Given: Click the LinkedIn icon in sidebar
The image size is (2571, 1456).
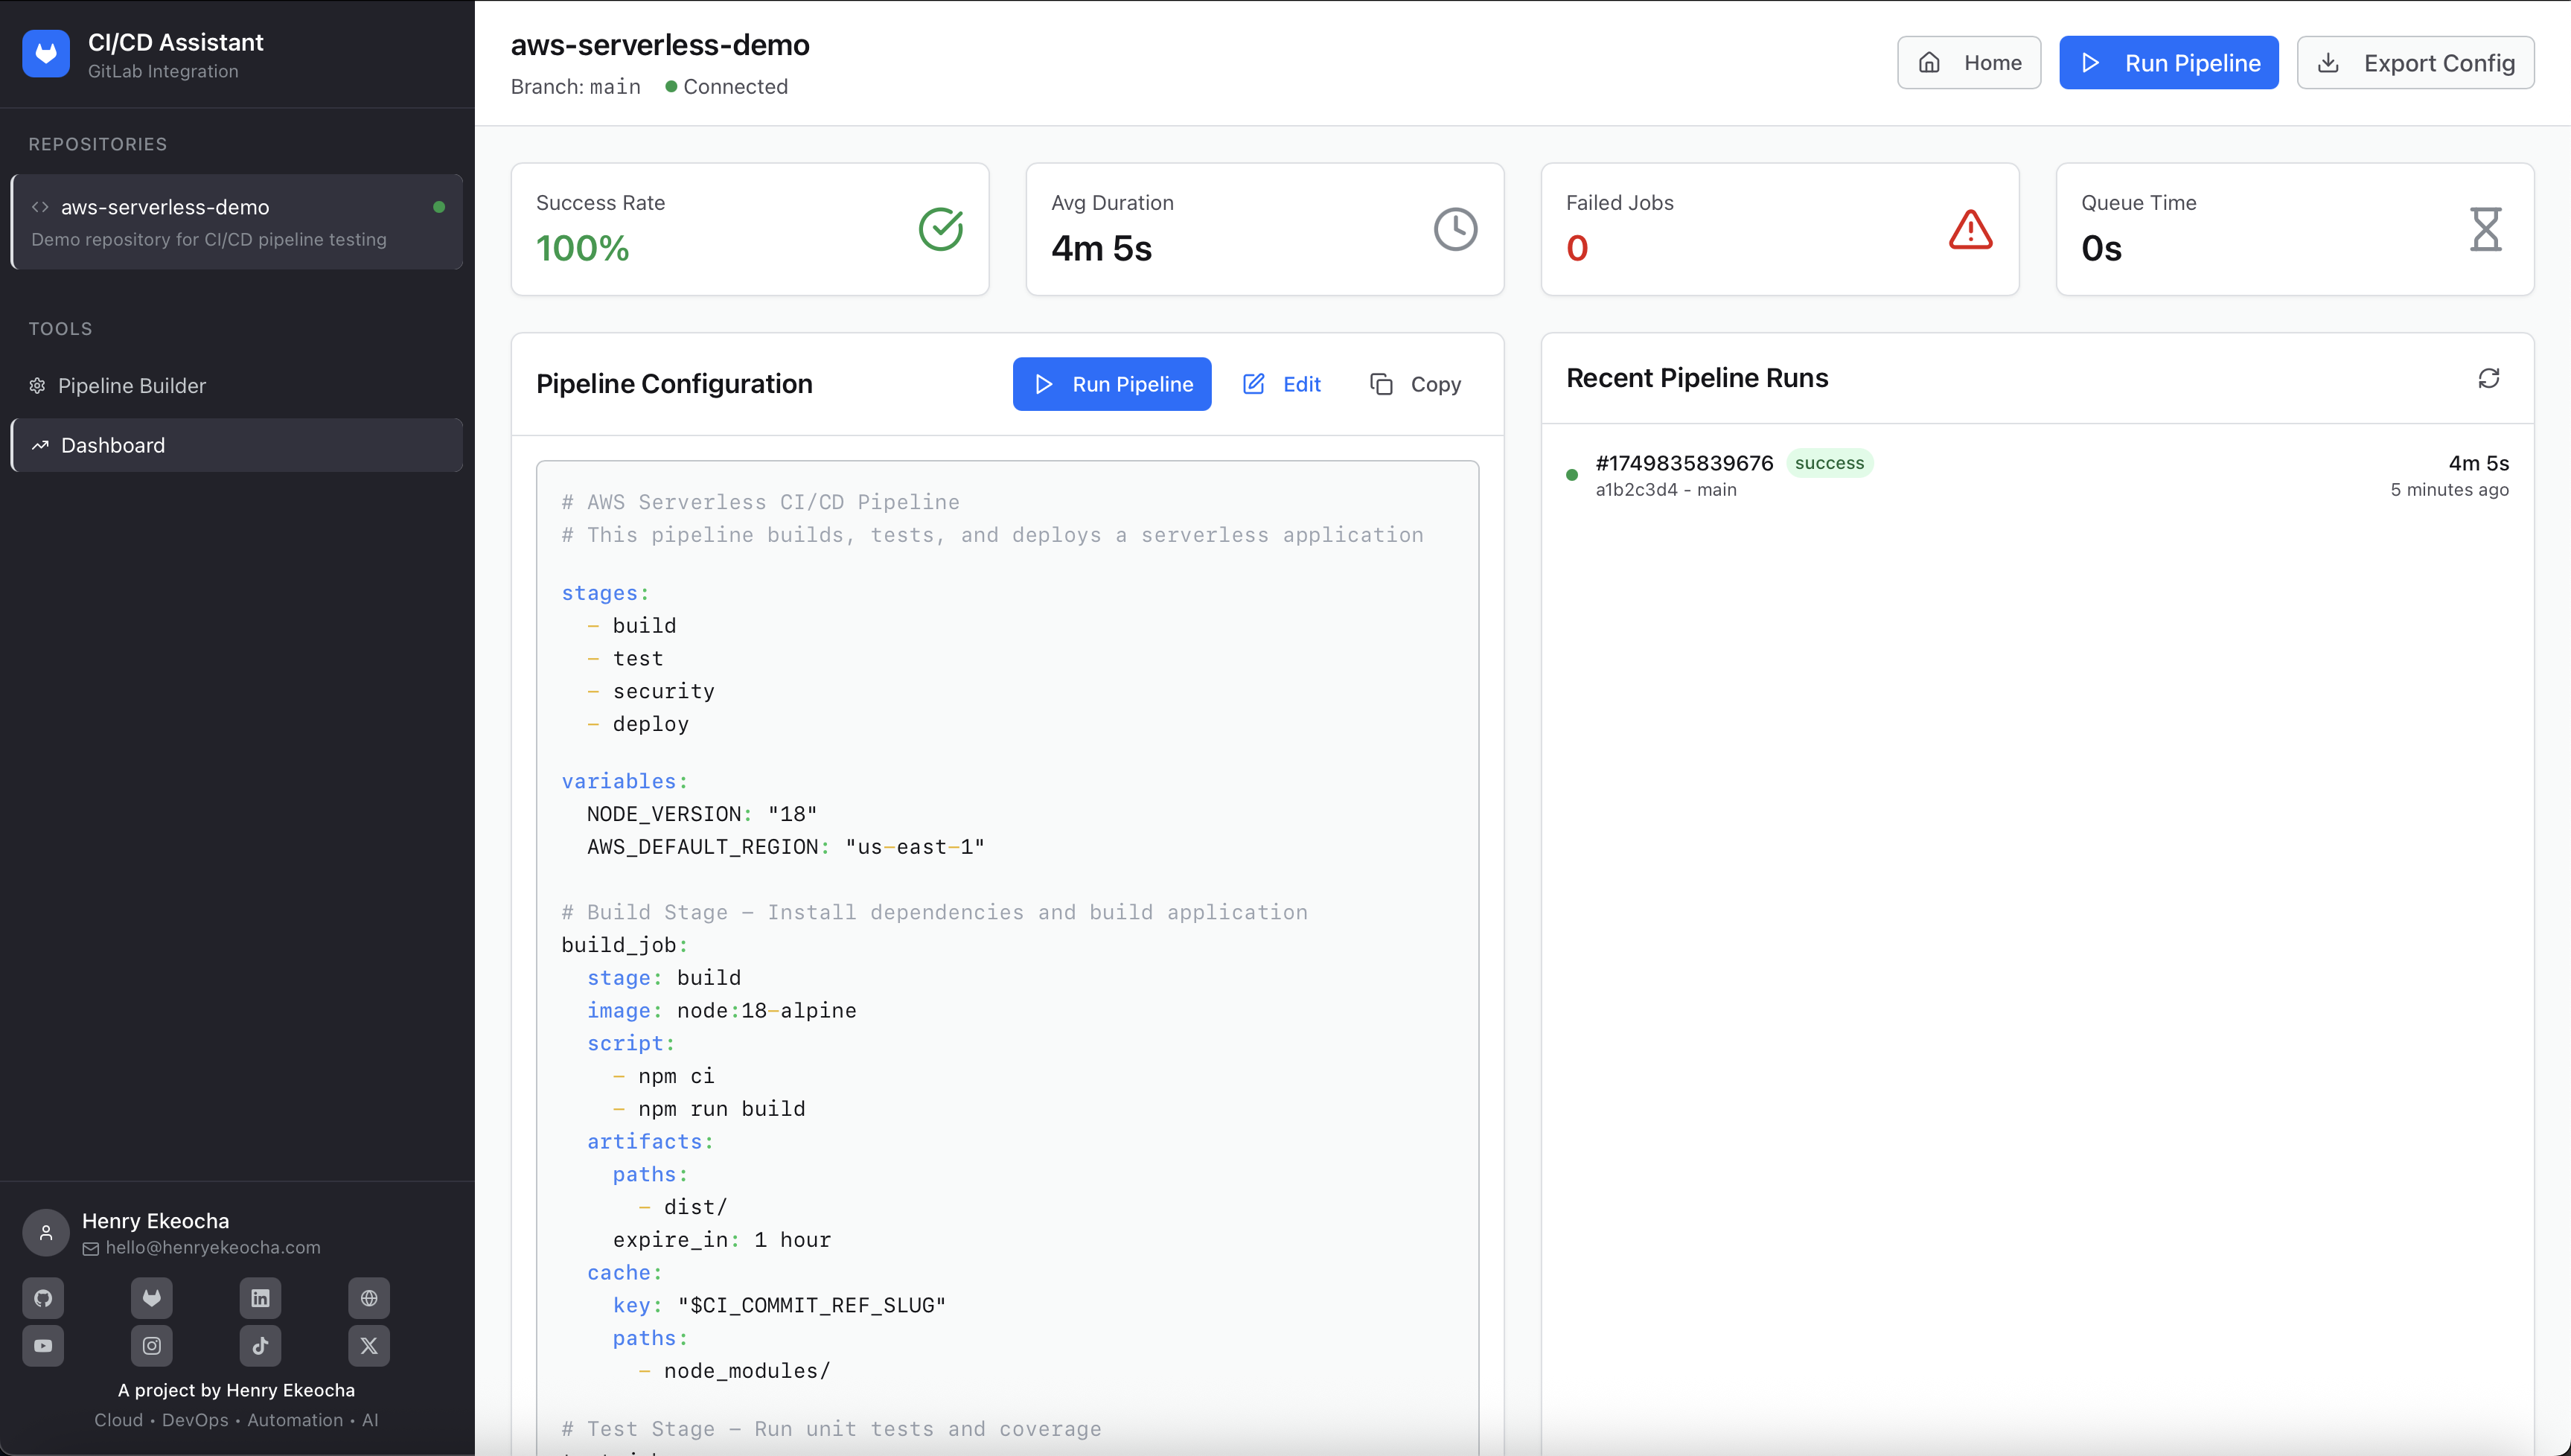Looking at the screenshot, I should pyautogui.click(x=260, y=1298).
